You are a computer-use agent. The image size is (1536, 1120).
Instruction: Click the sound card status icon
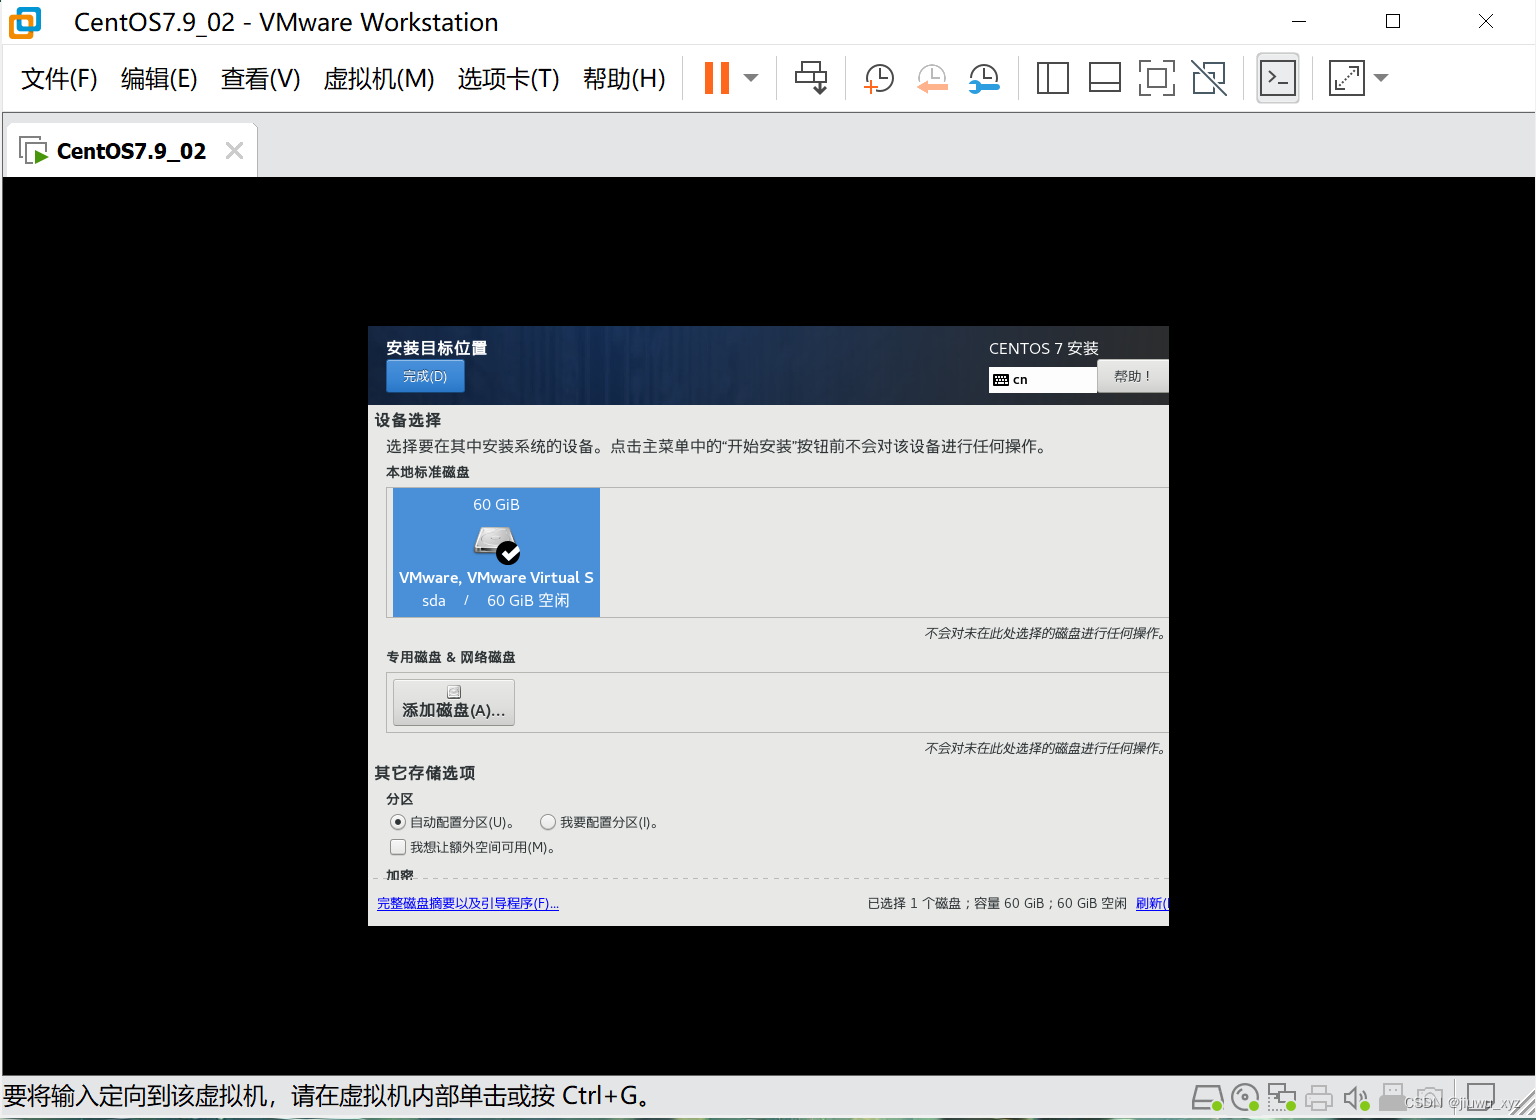tap(1356, 1098)
